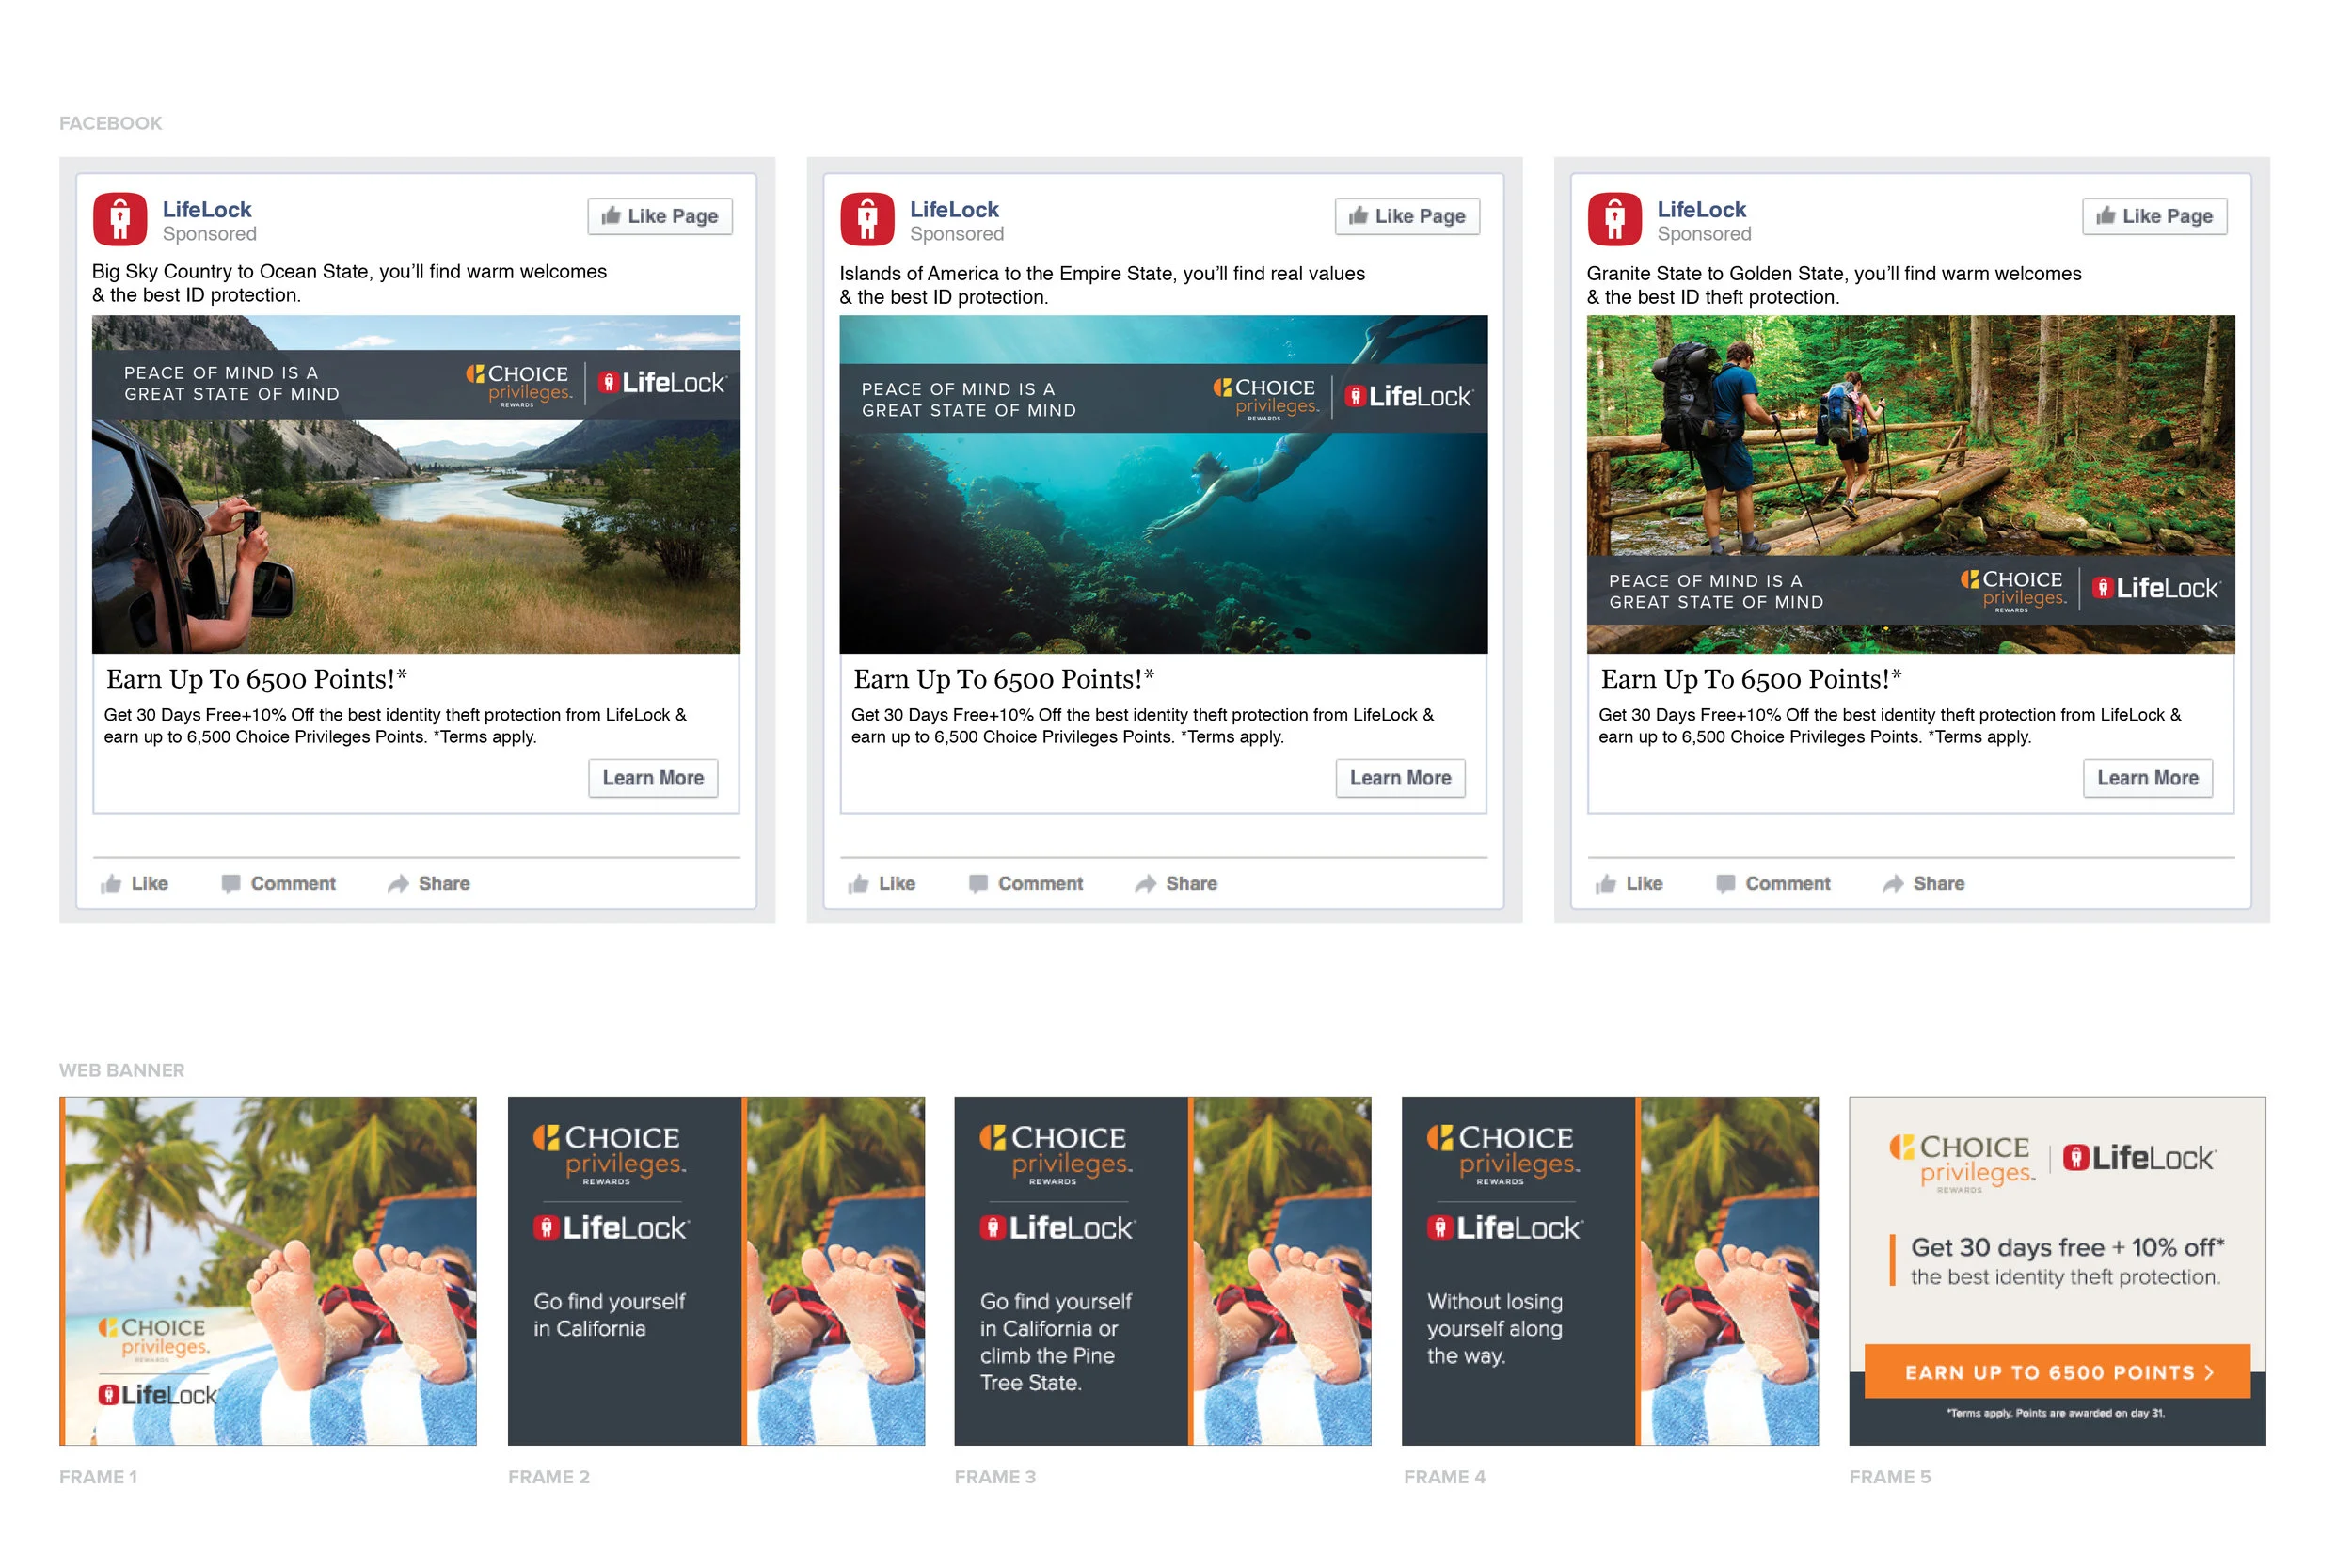This screenshot has width=2352, height=1568.
Task: Open LifeLock page name in Big Sky ad
Action: pyautogui.click(x=207, y=209)
